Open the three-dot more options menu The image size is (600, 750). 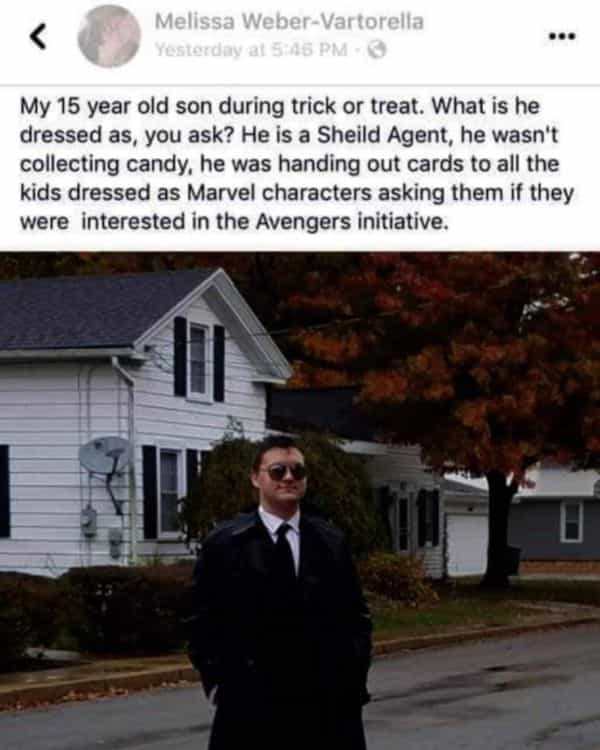click(x=562, y=36)
